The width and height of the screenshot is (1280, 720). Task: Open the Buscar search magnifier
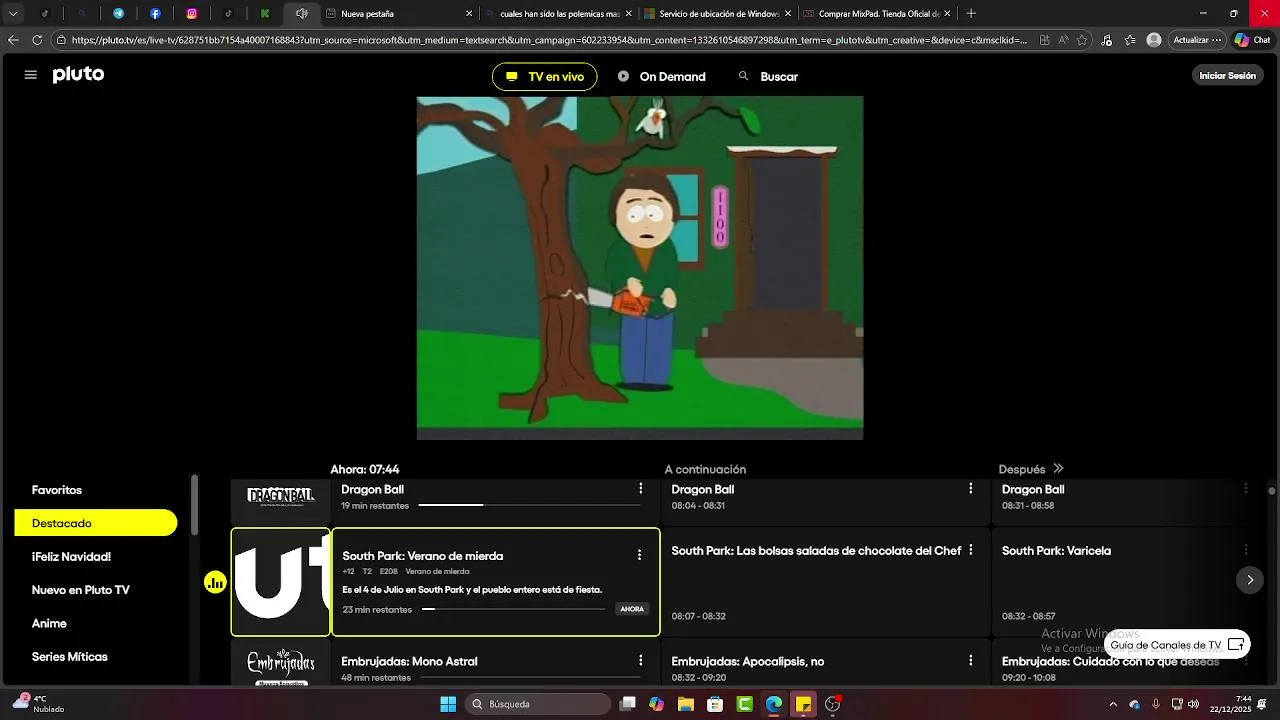pyautogui.click(x=743, y=76)
